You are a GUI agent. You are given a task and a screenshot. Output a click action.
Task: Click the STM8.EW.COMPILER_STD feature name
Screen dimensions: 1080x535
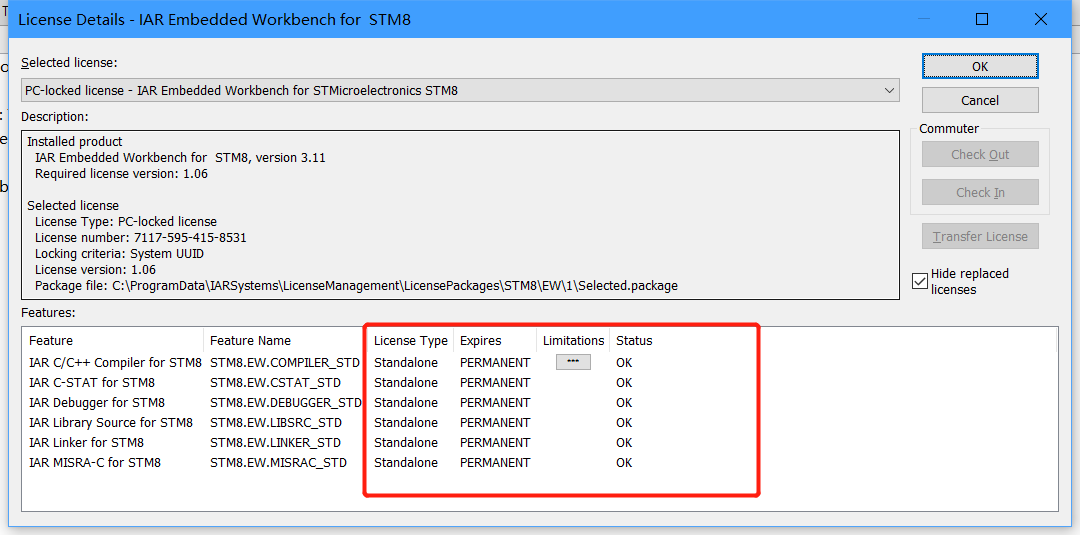click(285, 362)
